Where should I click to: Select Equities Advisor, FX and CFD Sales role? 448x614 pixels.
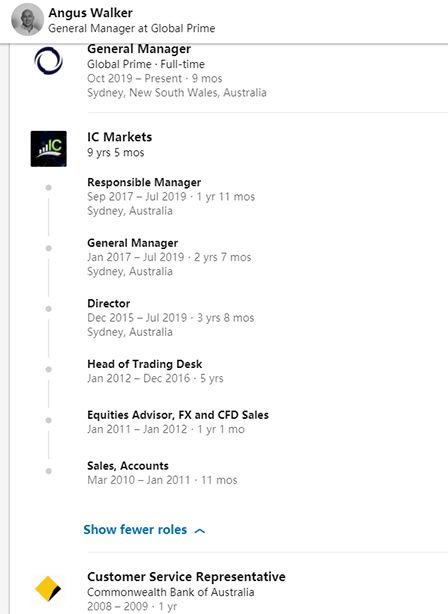[178, 415]
